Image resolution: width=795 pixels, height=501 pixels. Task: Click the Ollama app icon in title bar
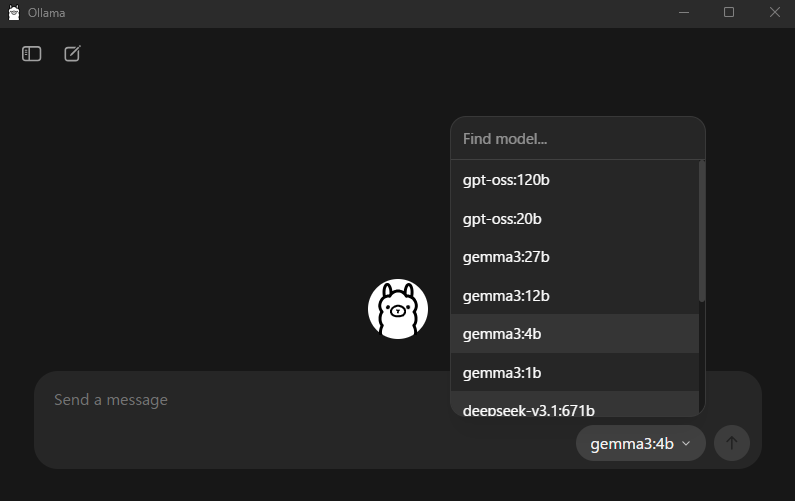[x=13, y=13]
